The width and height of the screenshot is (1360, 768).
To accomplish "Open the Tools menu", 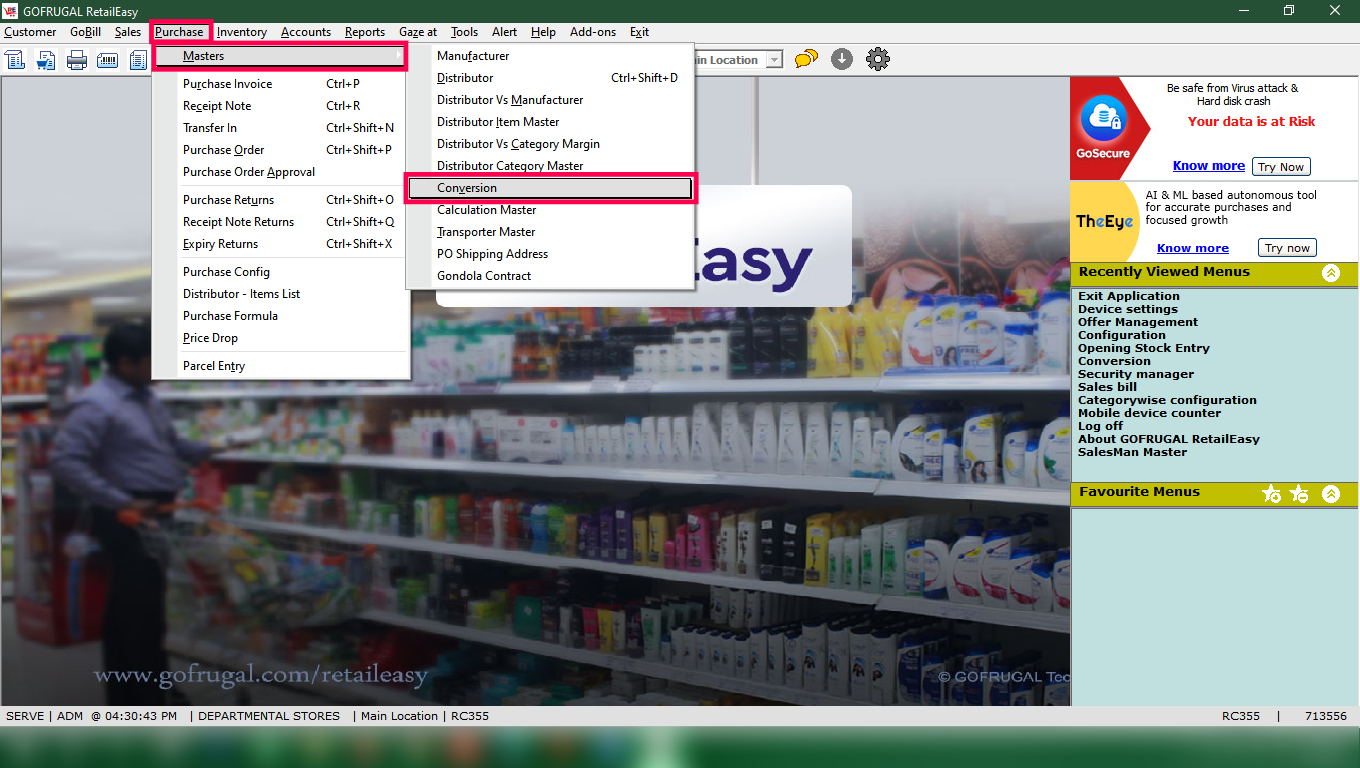I will [464, 32].
